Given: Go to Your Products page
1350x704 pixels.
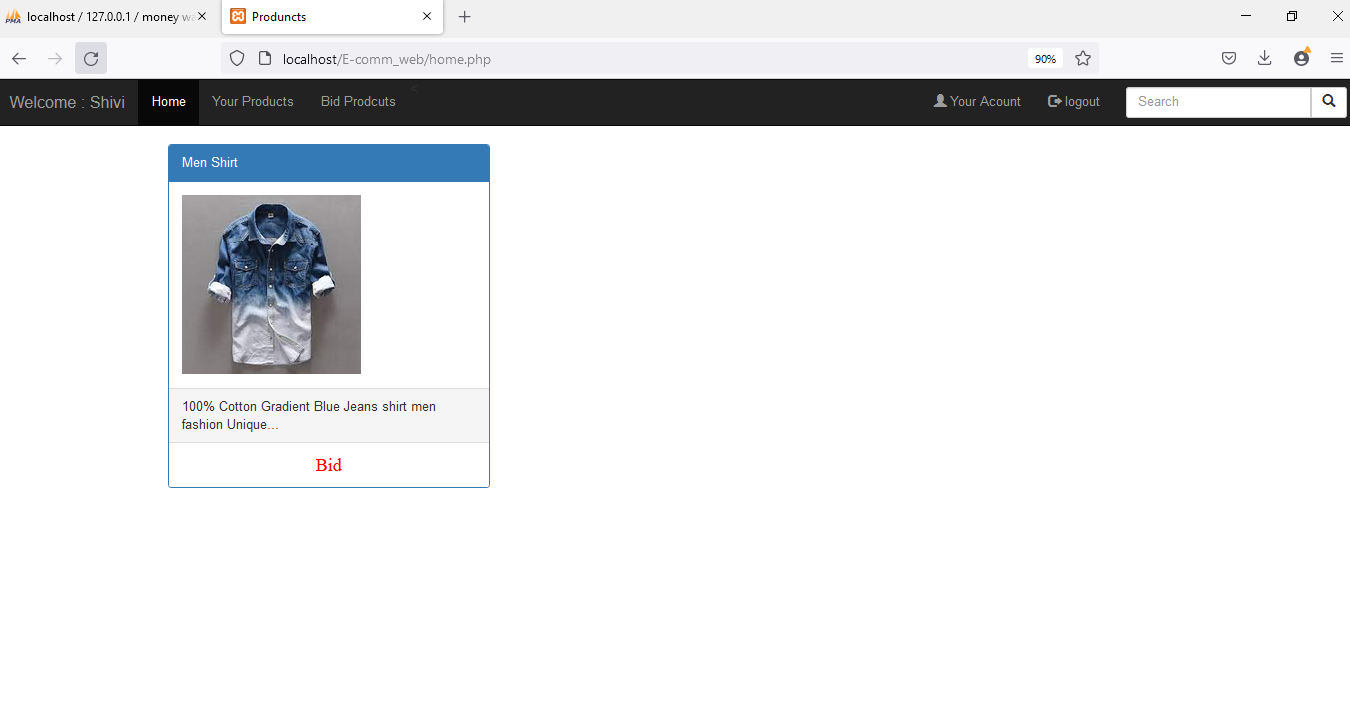Looking at the screenshot, I should 253,102.
